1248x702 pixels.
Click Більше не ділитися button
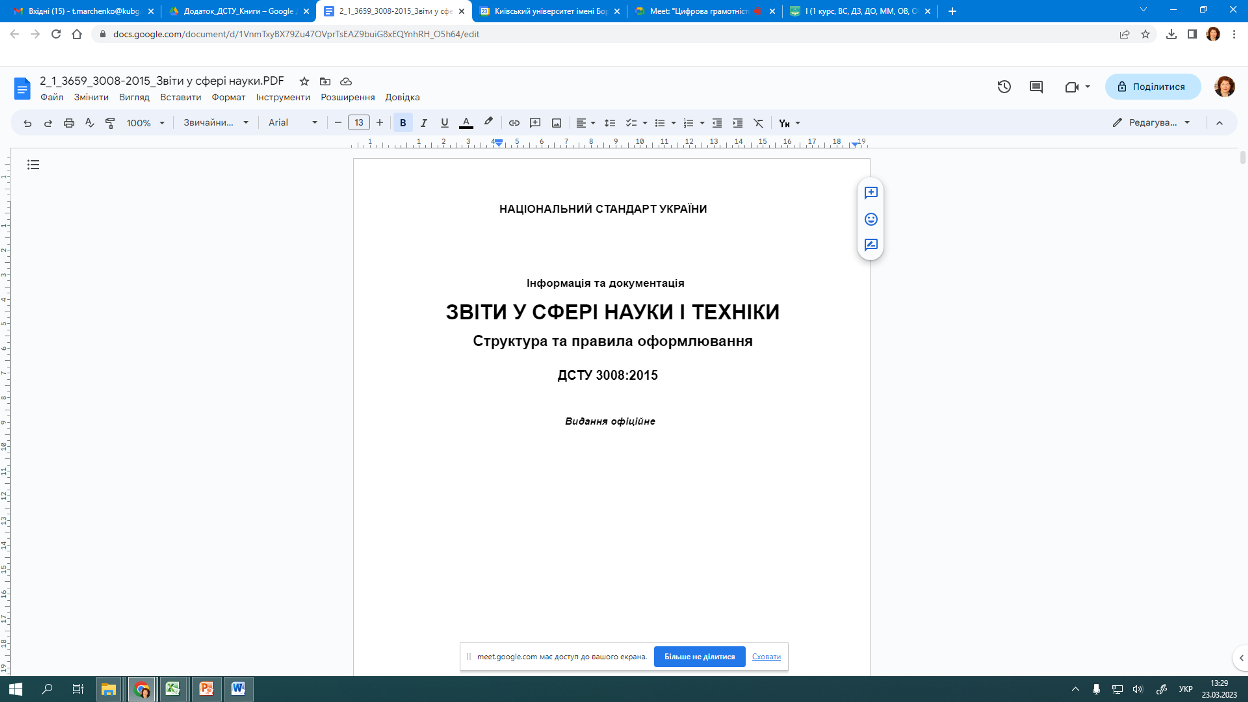(699, 657)
